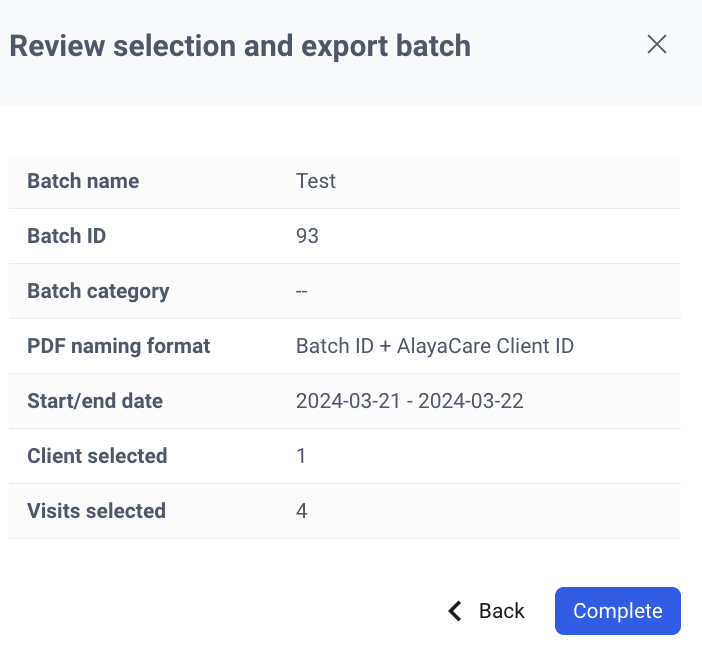Select the Visits selected label

coord(96,511)
